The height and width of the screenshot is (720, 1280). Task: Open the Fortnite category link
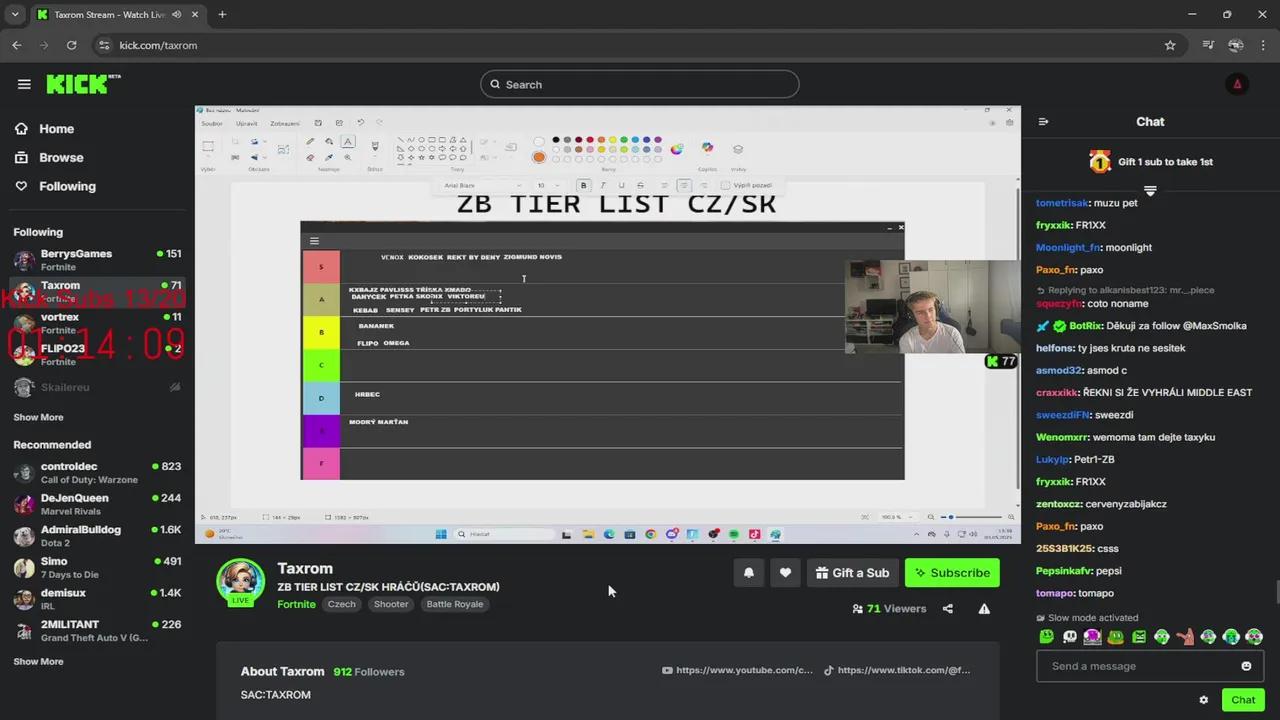tap(296, 605)
